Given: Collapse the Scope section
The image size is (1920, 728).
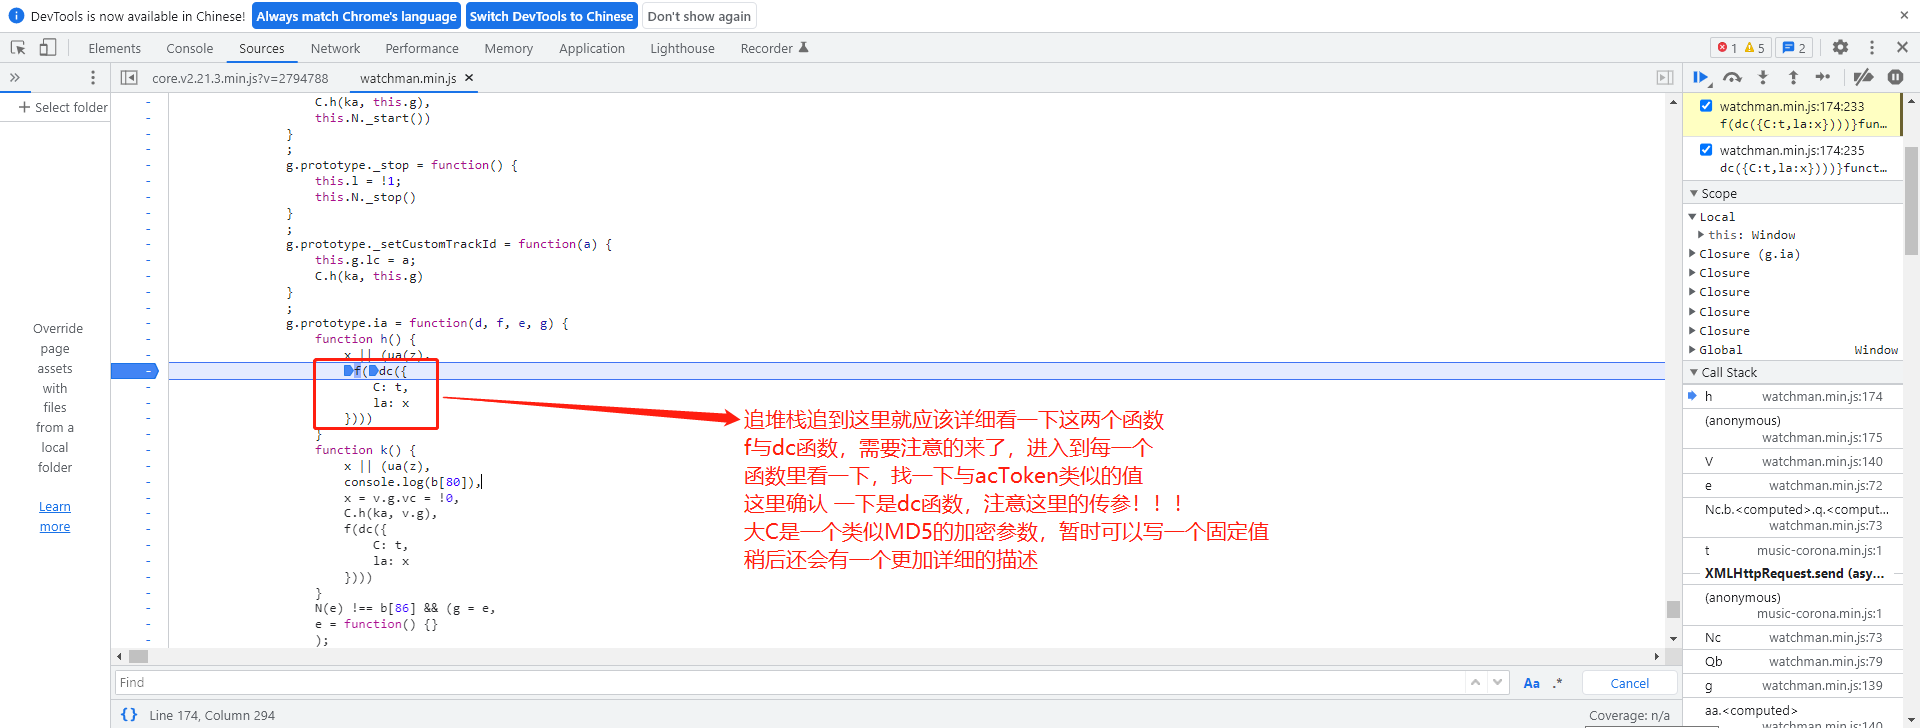Looking at the screenshot, I should [x=1694, y=194].
